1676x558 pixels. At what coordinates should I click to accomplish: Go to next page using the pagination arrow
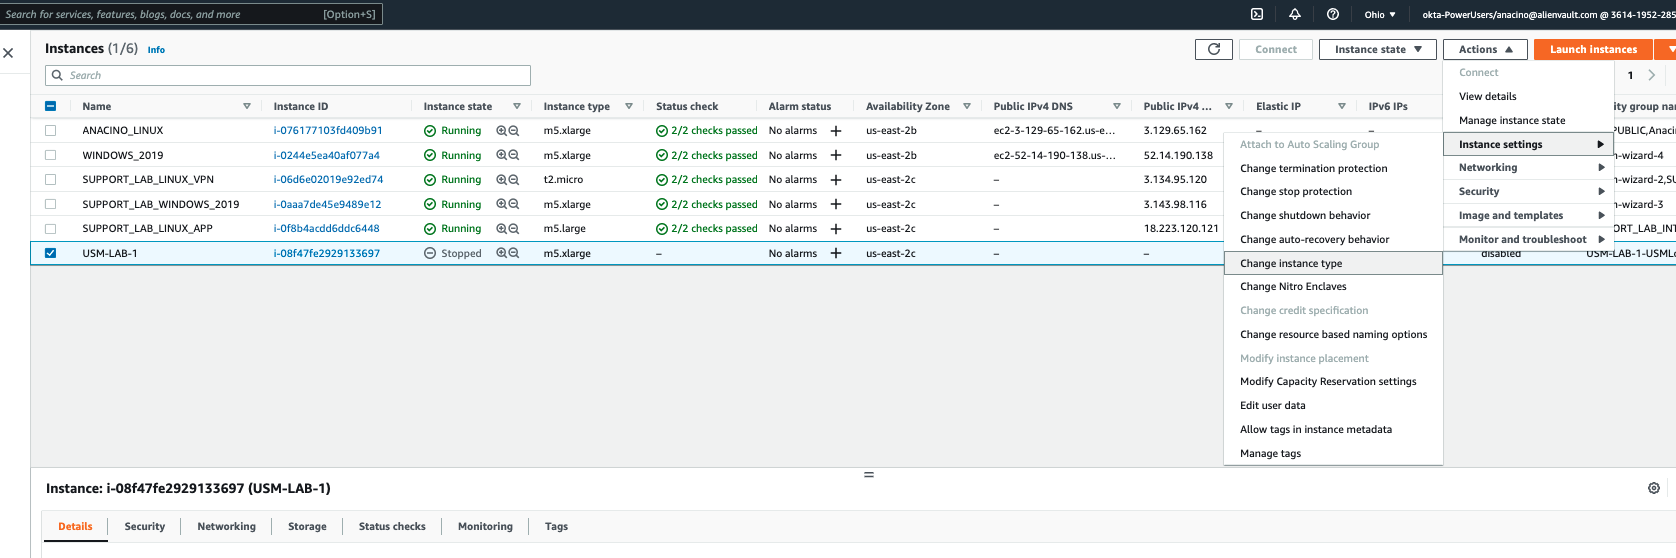click(1652, 75)
